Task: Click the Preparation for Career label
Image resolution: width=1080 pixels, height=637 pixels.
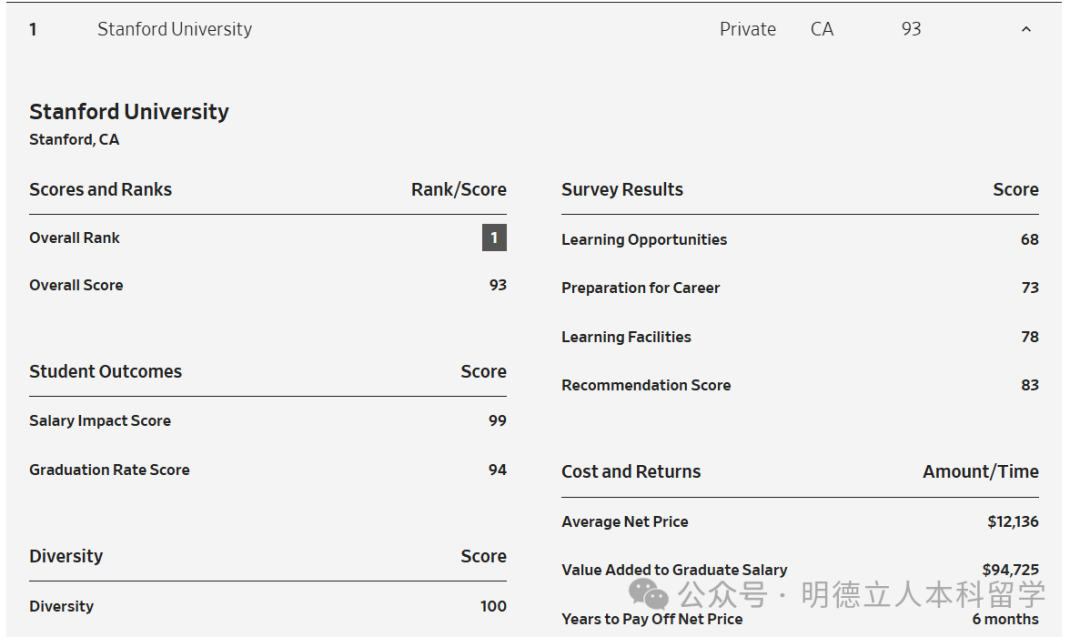Action: (x=640, y=288)
